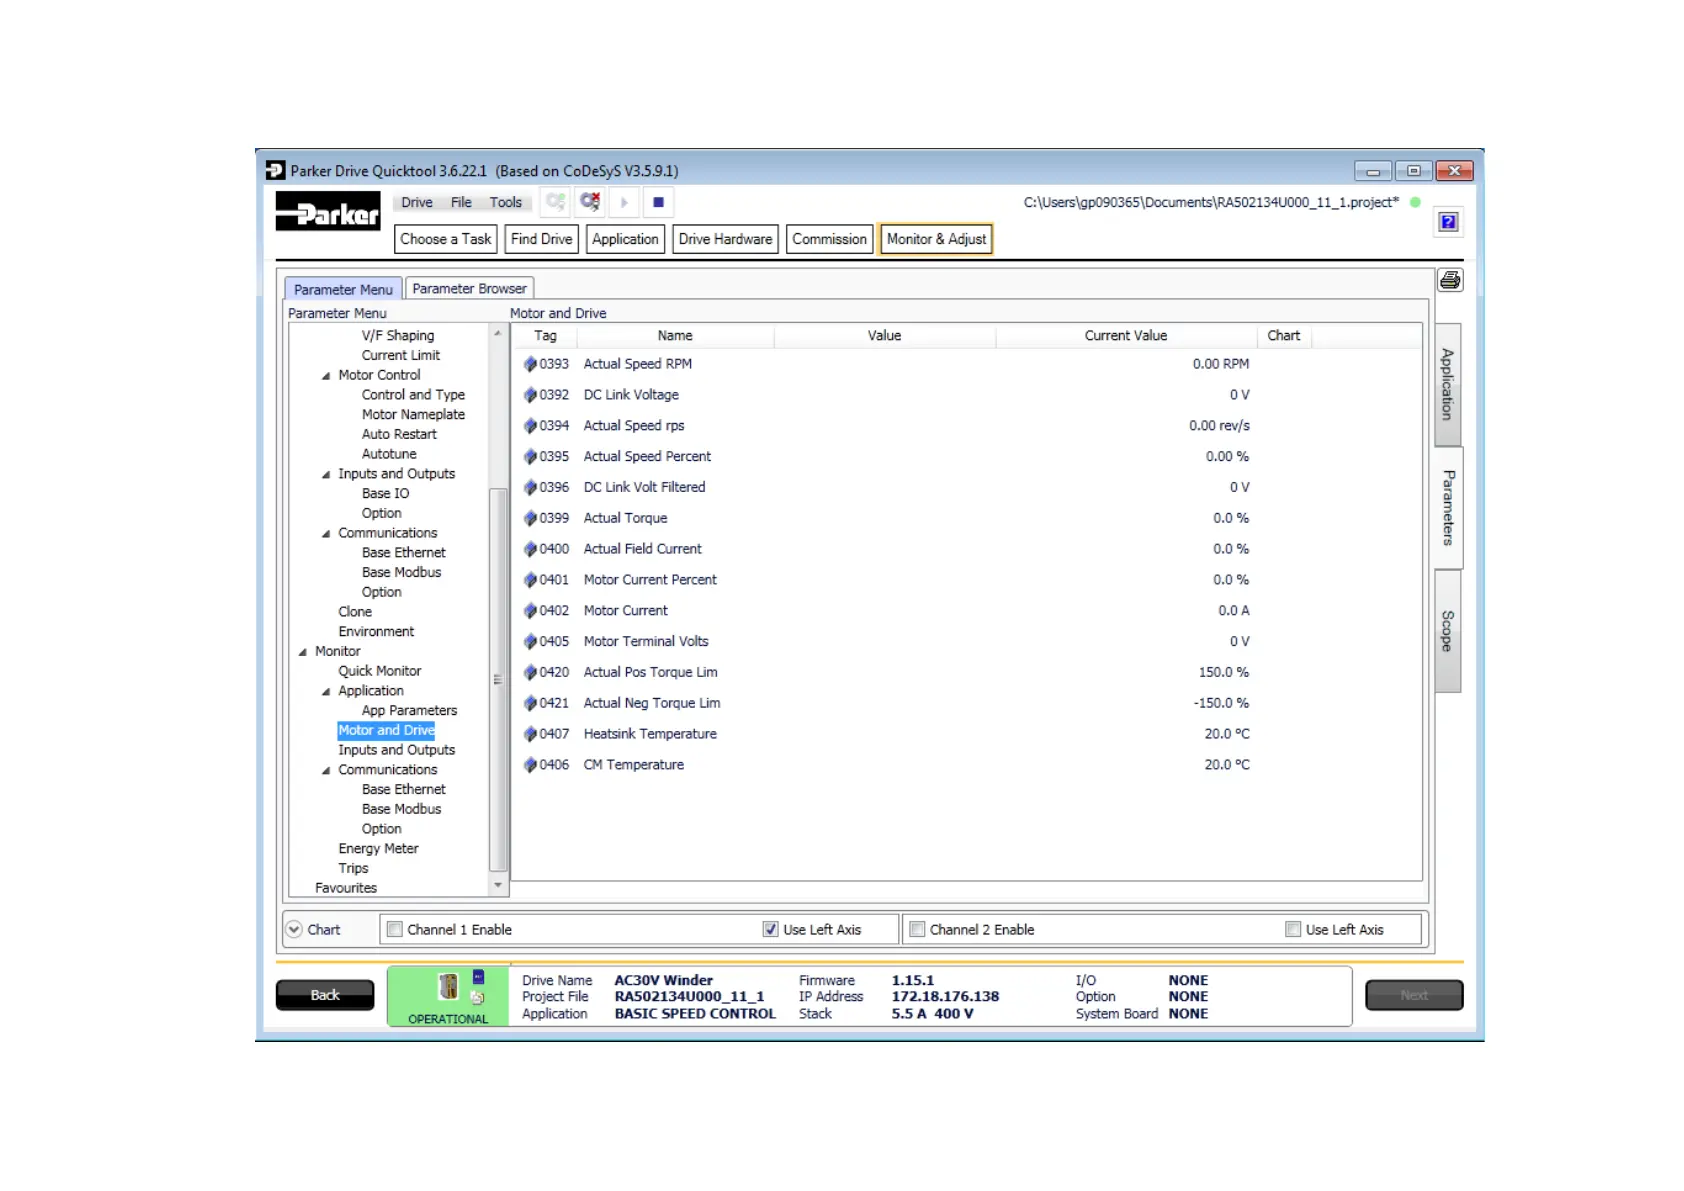Click the Find Drive button
This screenshot has width=1684, height=1191.
click(x=541, y=239)
